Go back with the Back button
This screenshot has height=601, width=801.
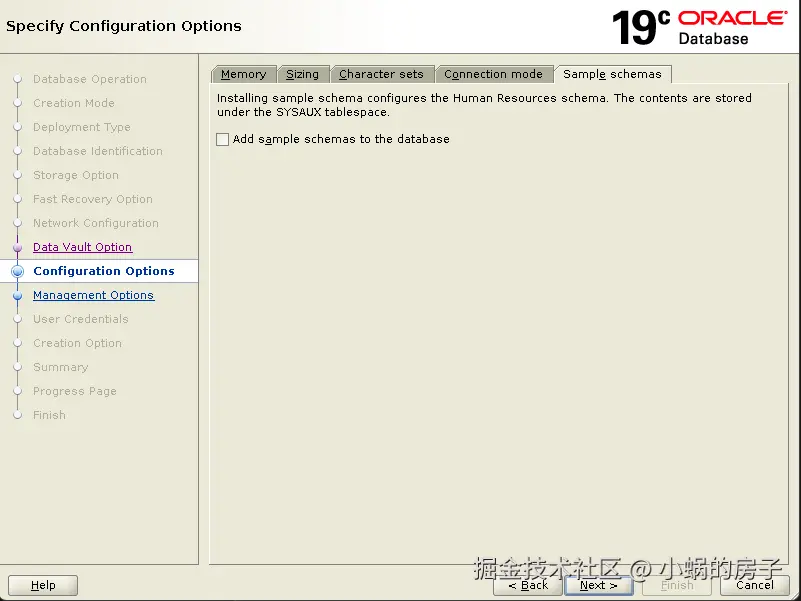528,585
